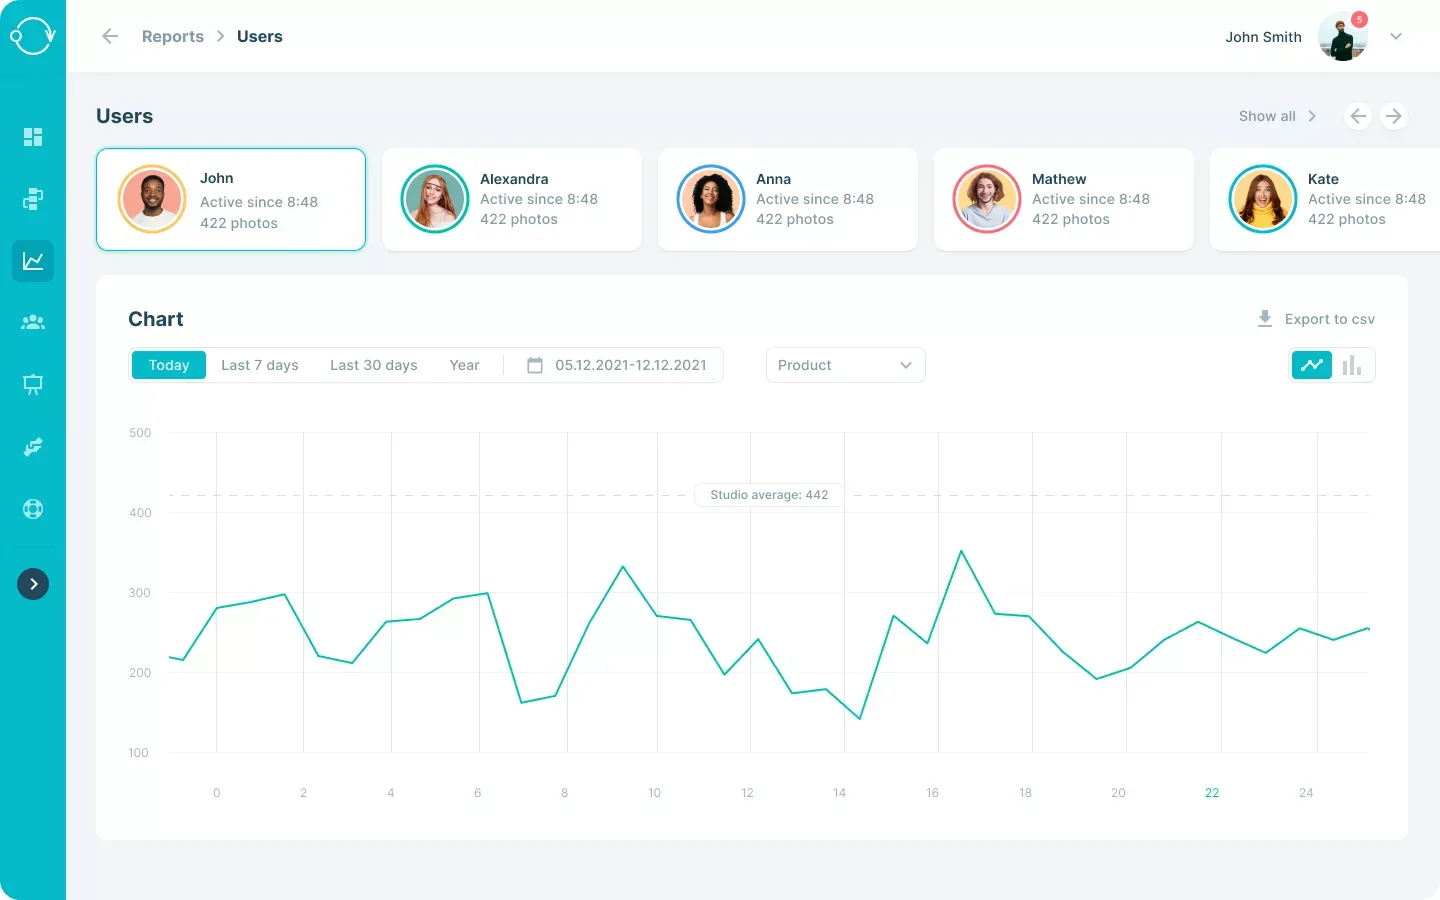The height and width of the screenshot is (900, 1440).
Task: Switch chart display to bar chart view
Action: pos(1352,365)
